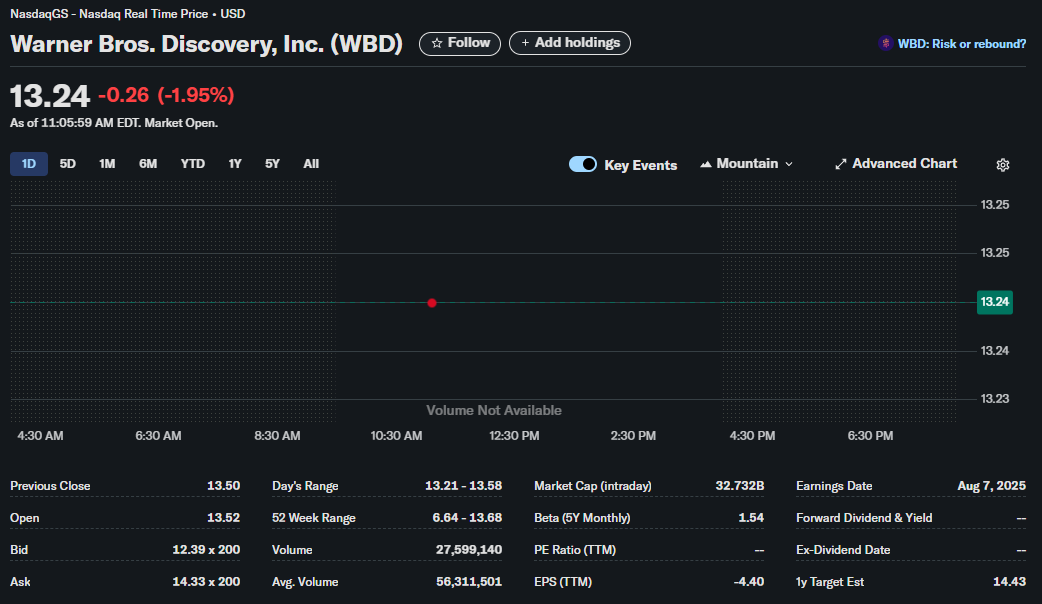Click the -0.26 (-1.95%) price change
Viewport: 1042px width, 604px height.
(x=166, y=95)
